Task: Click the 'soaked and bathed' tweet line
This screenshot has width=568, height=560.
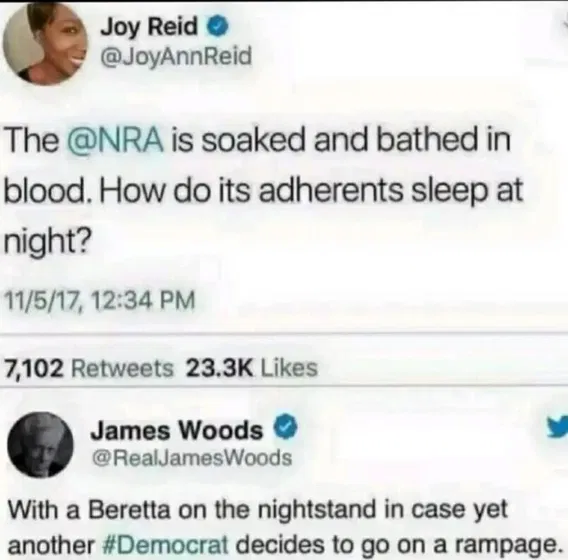Action: (x=258, y=141)
